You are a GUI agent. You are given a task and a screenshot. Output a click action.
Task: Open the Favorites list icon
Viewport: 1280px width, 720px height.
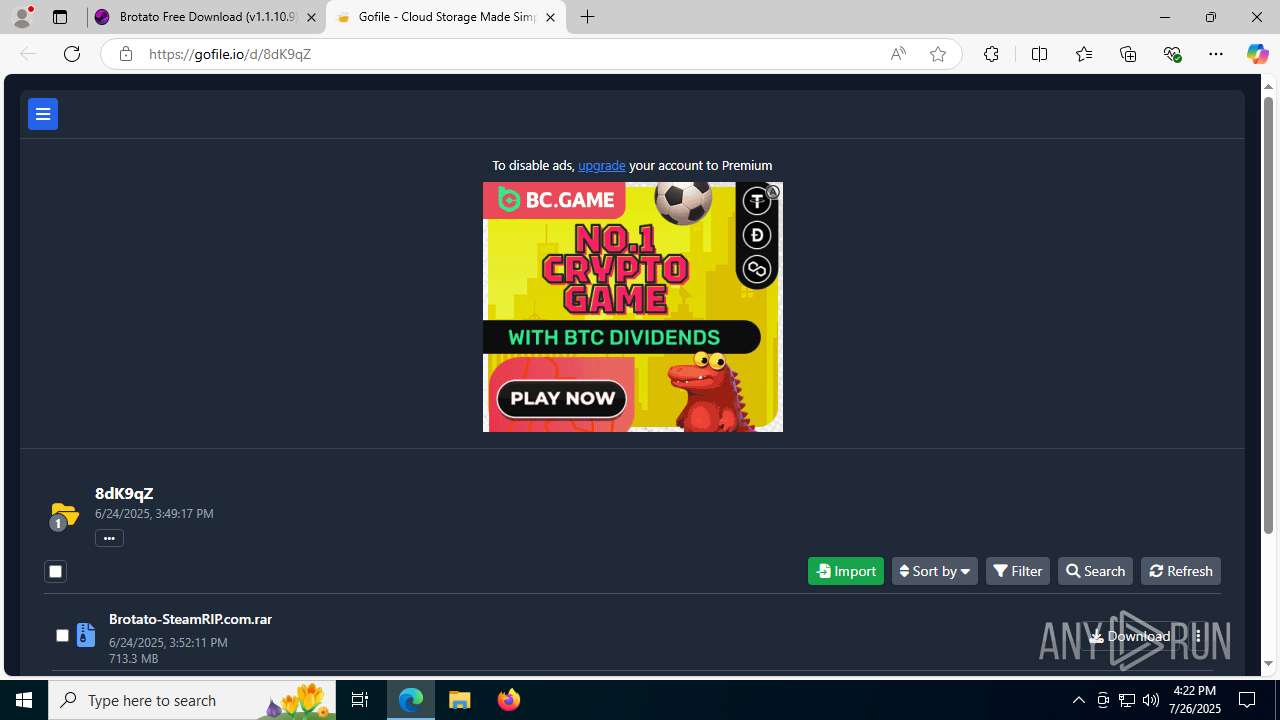(x=1084, y=54)
